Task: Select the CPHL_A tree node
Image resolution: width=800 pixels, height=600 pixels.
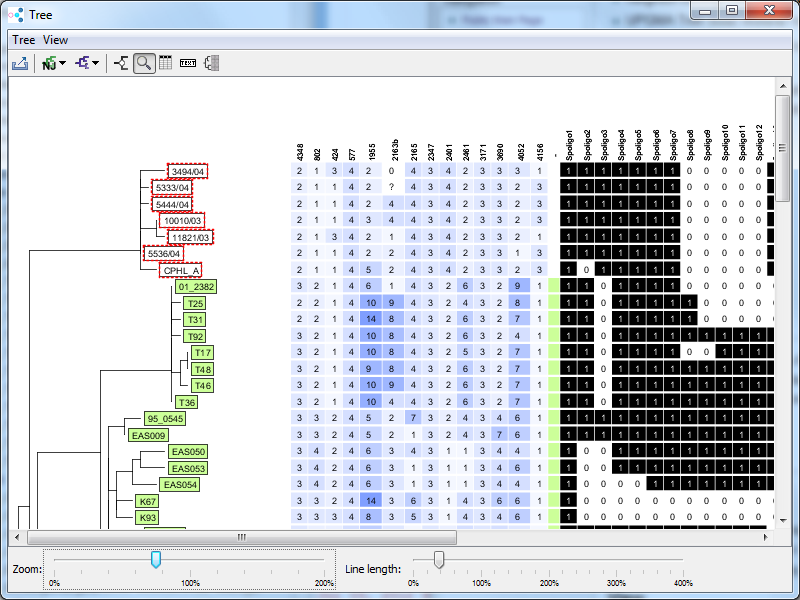Action: coord(181,270)
